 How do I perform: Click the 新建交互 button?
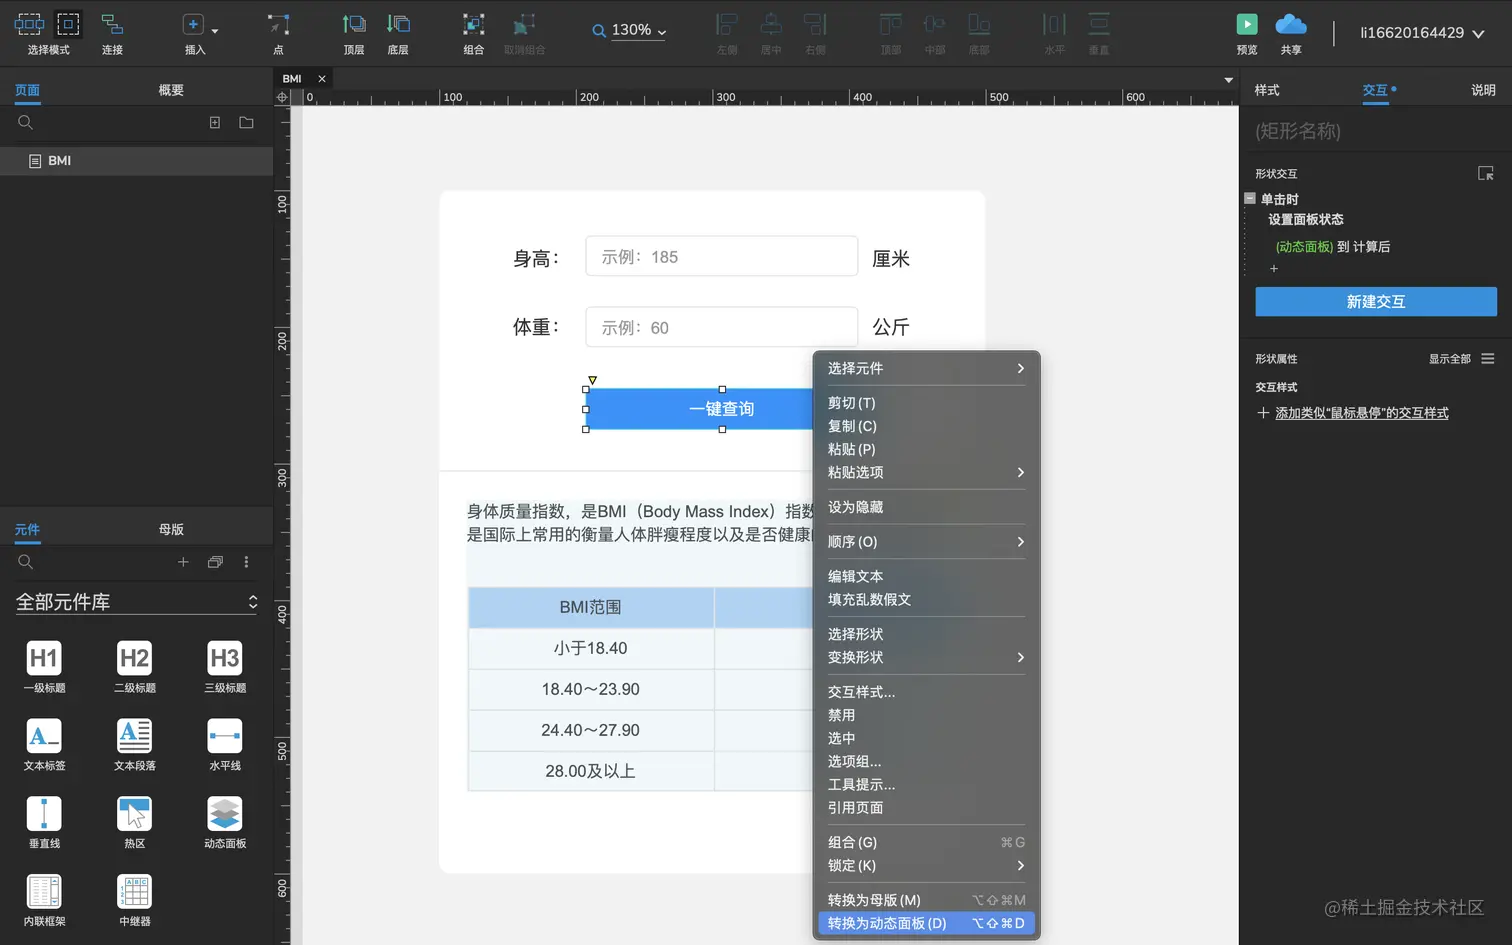click(1376, 302)
